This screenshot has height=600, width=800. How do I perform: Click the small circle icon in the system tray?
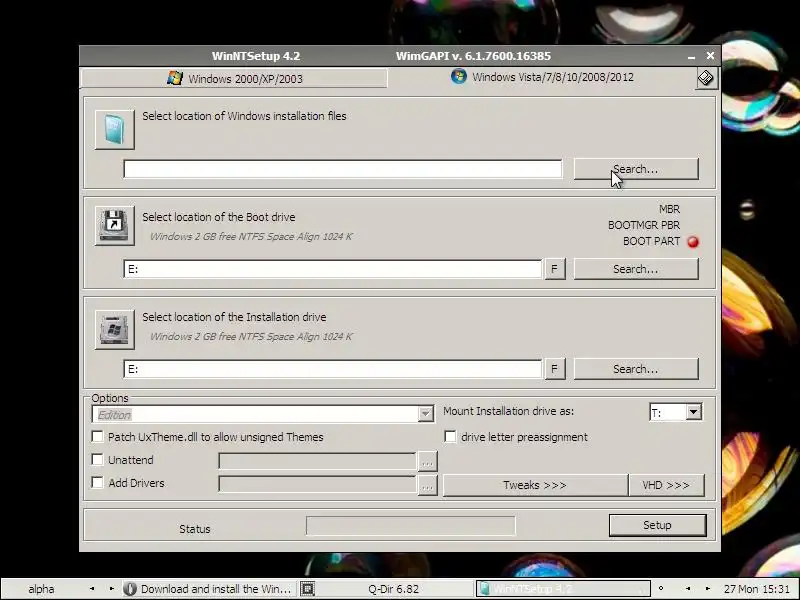[661, 588]
